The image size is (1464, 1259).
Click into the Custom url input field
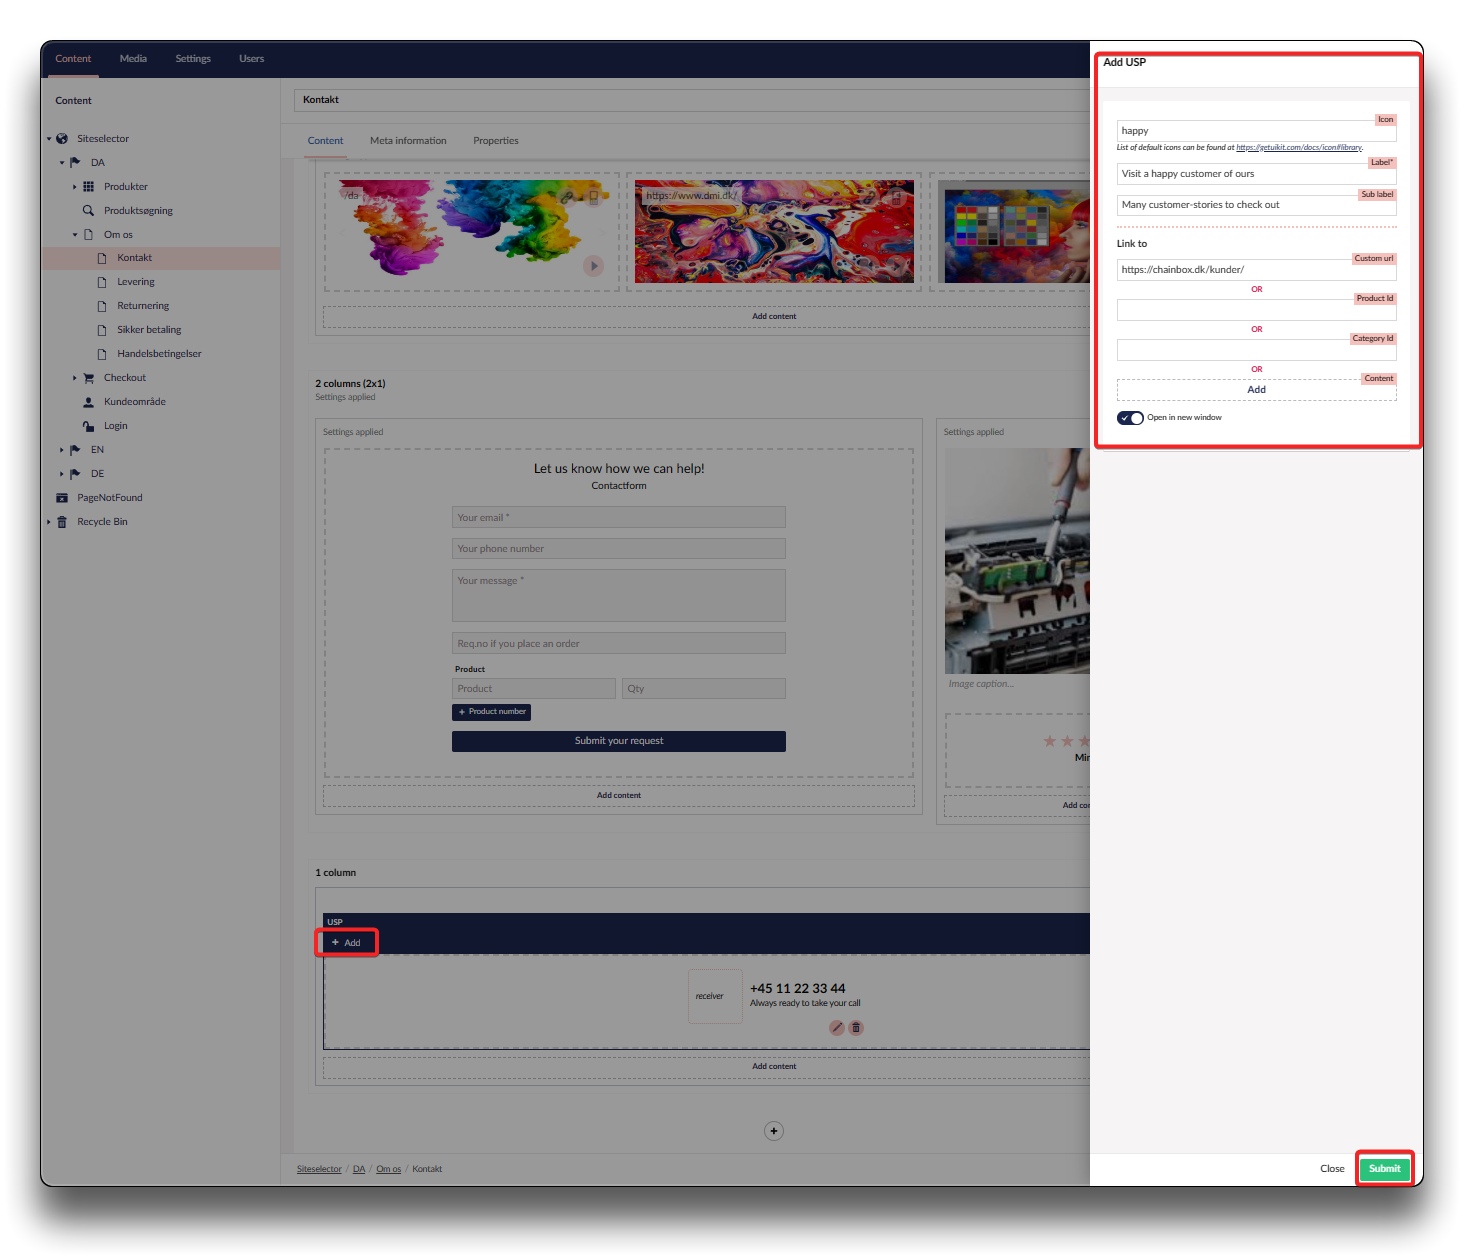1256,270
